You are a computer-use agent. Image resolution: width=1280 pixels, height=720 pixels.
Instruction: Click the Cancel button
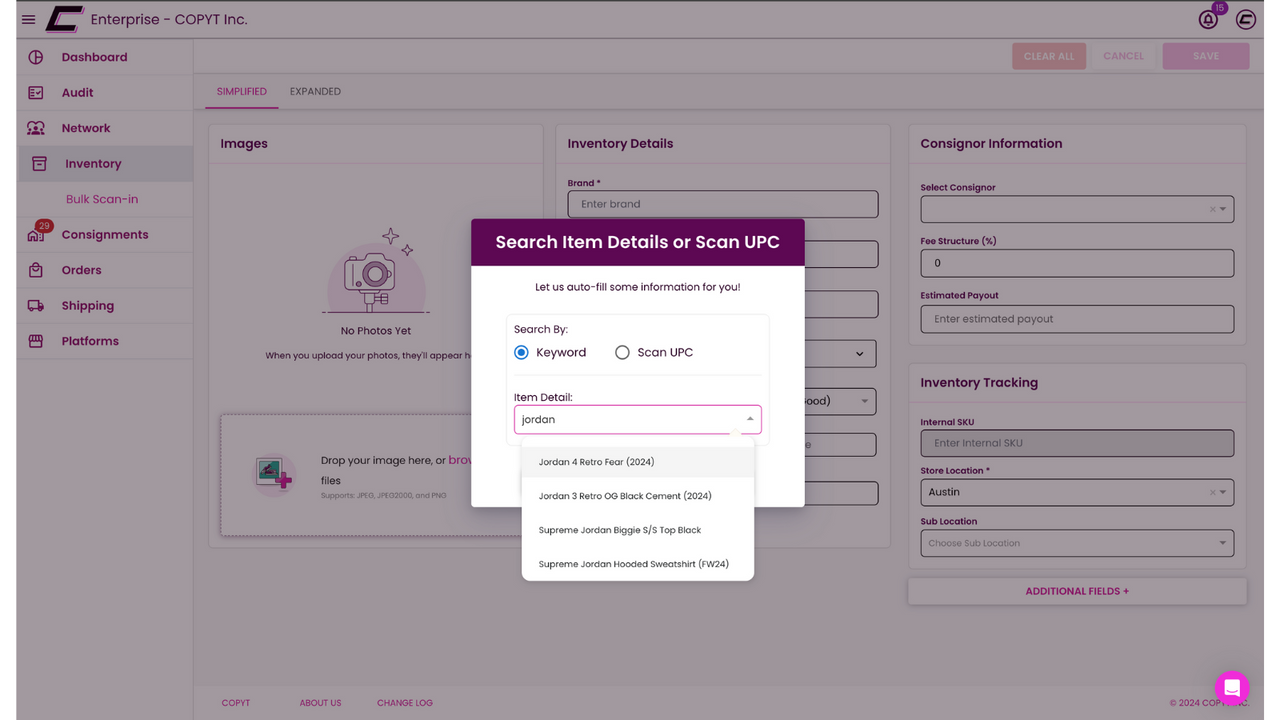tap(1124, 56)
